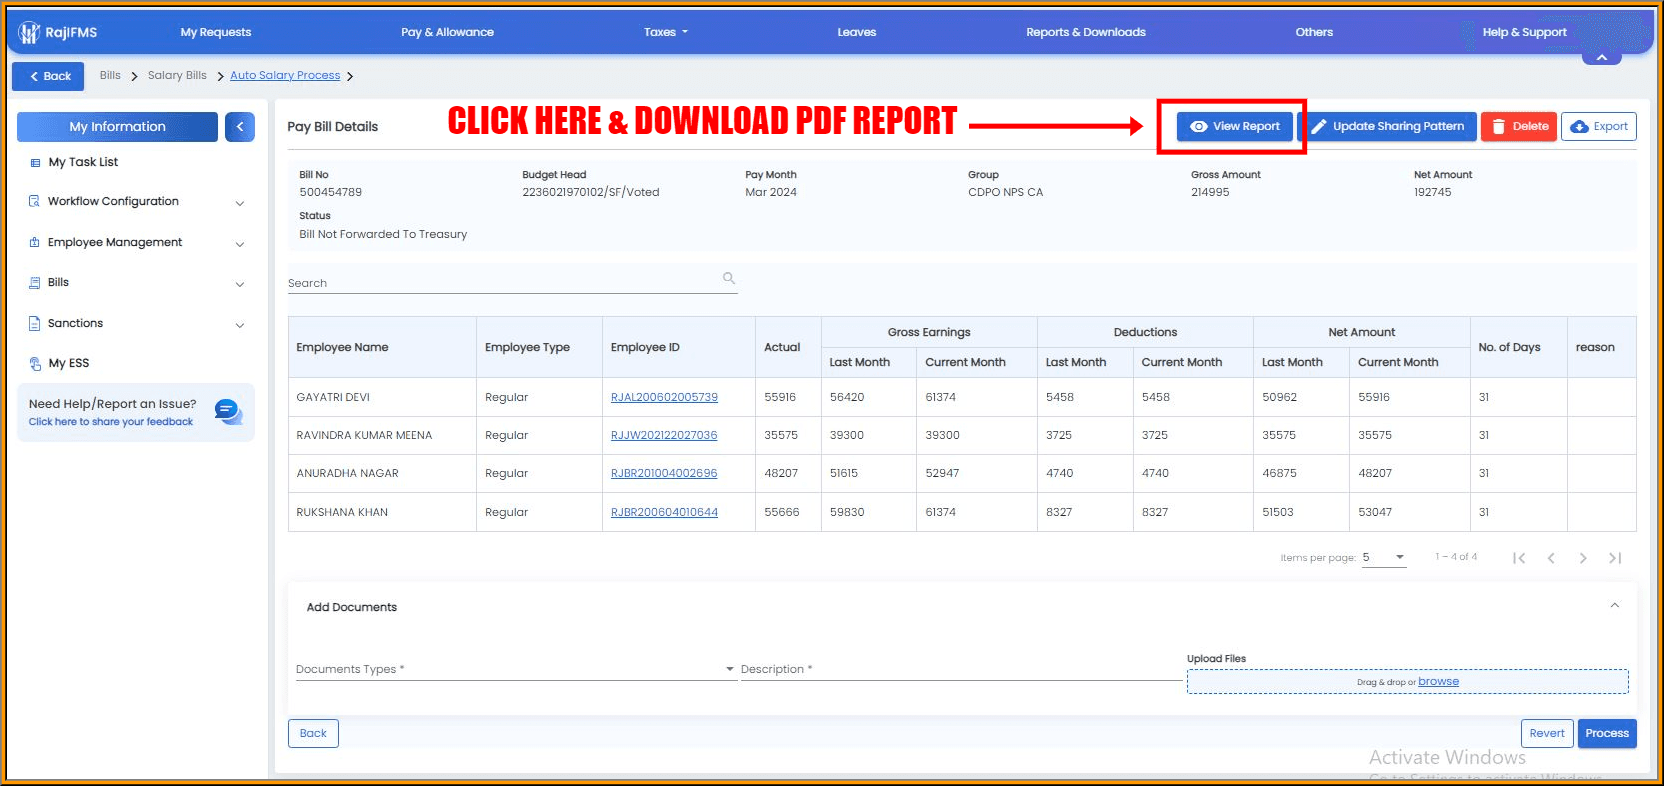Click the View Report button
This screenshot has width=1664, height=786.
pyautogui.click(x=1234, y=127)
